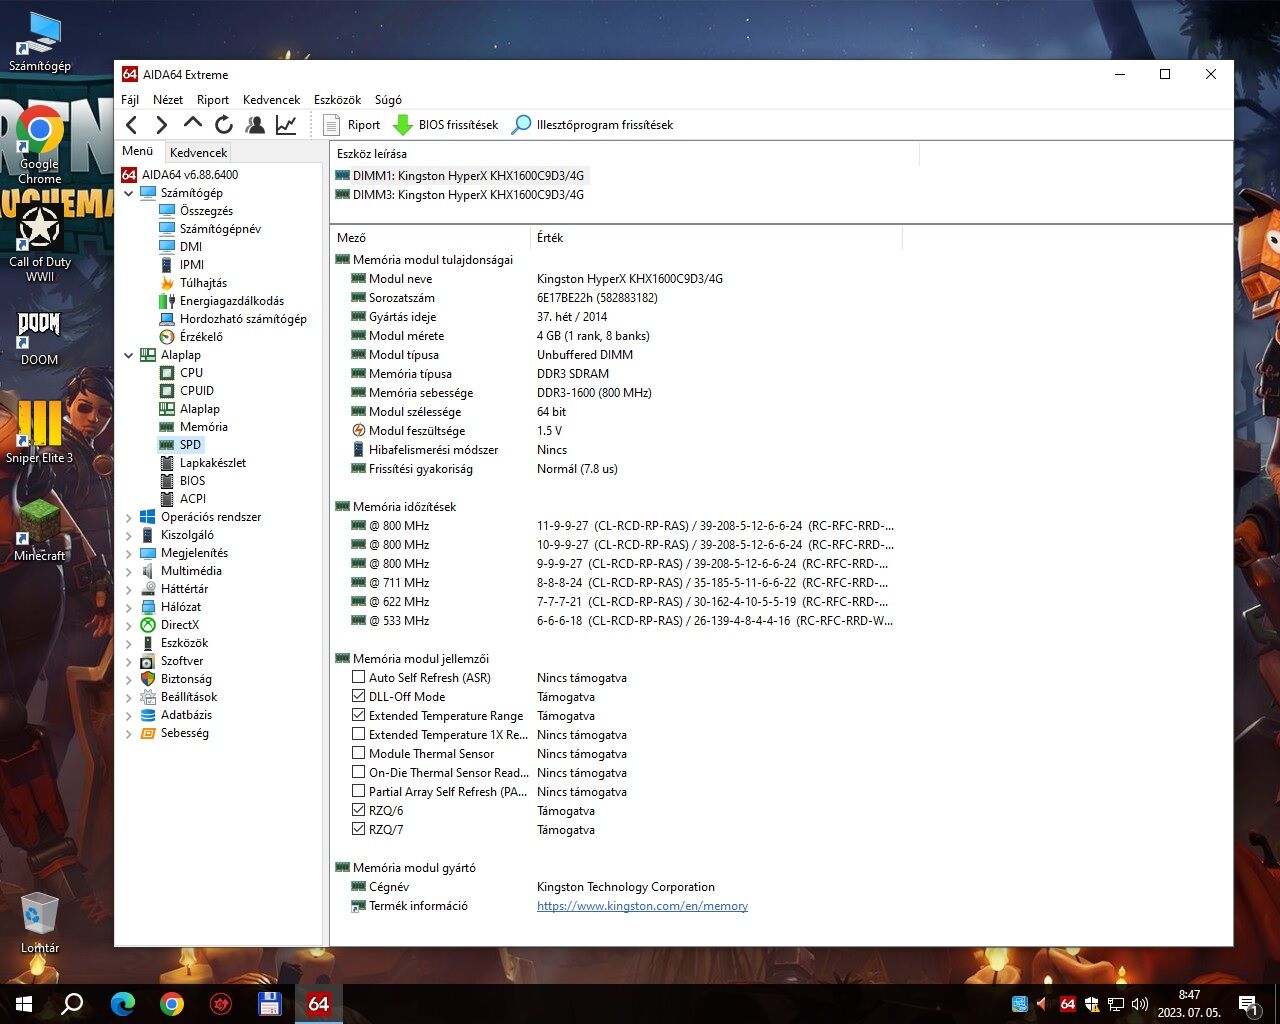Expand DirectX tree node
The width and height of the screenshot is (1280, 1024).
[x=128, y=626]
